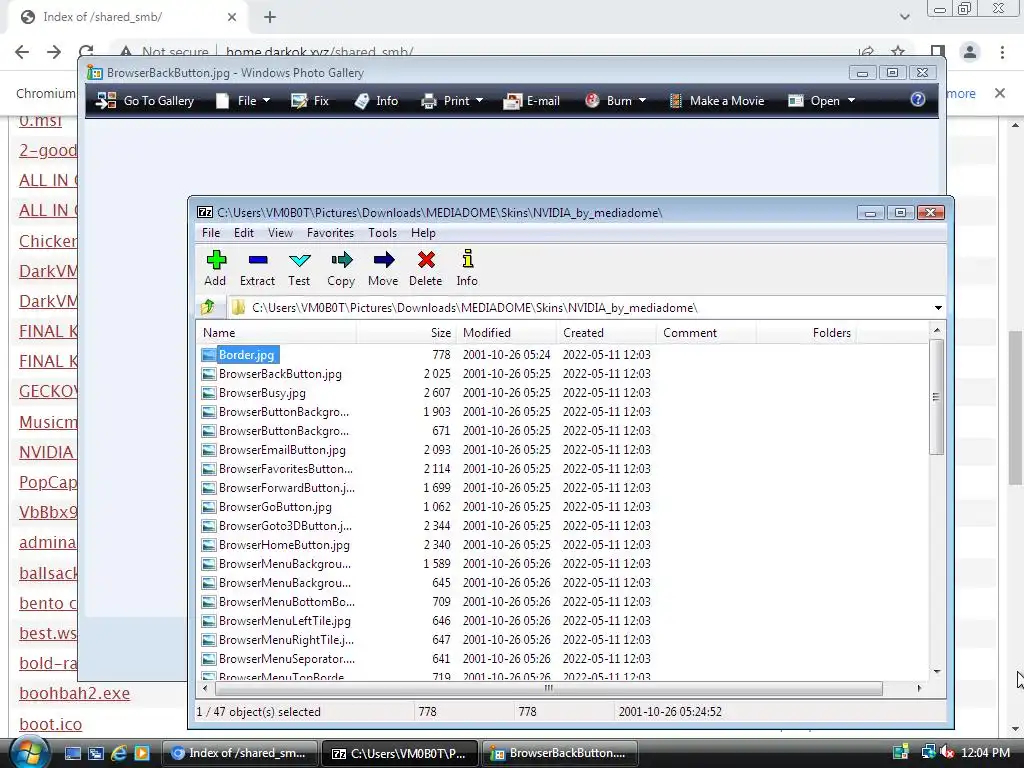Open the 7-Zip Edit menu
Image resolution: width=1024 pixels, height=768 pixels.
(244, 232)
